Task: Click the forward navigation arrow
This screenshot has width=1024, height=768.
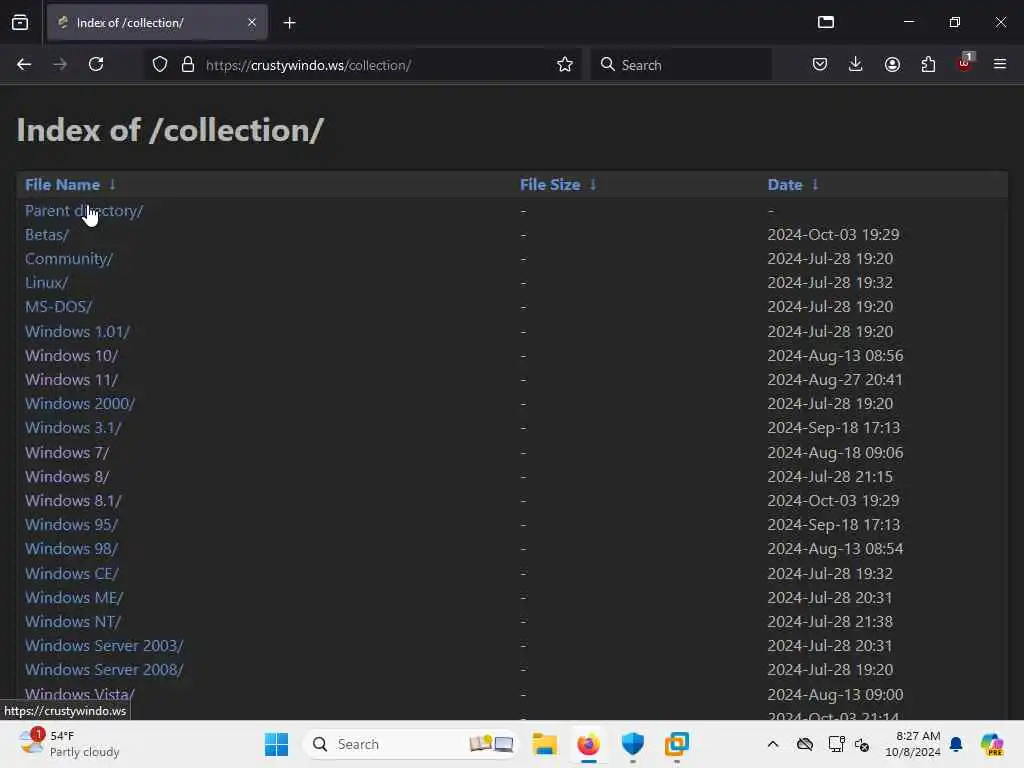Action: (x=60, y=65)
